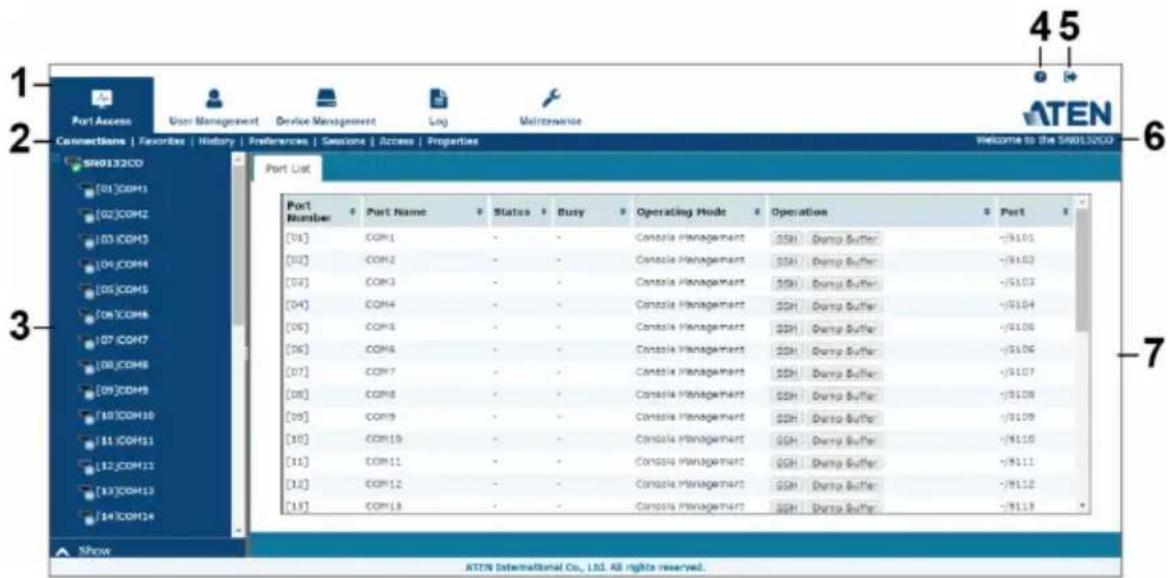Switch to the Access submenu

[395, 141]
